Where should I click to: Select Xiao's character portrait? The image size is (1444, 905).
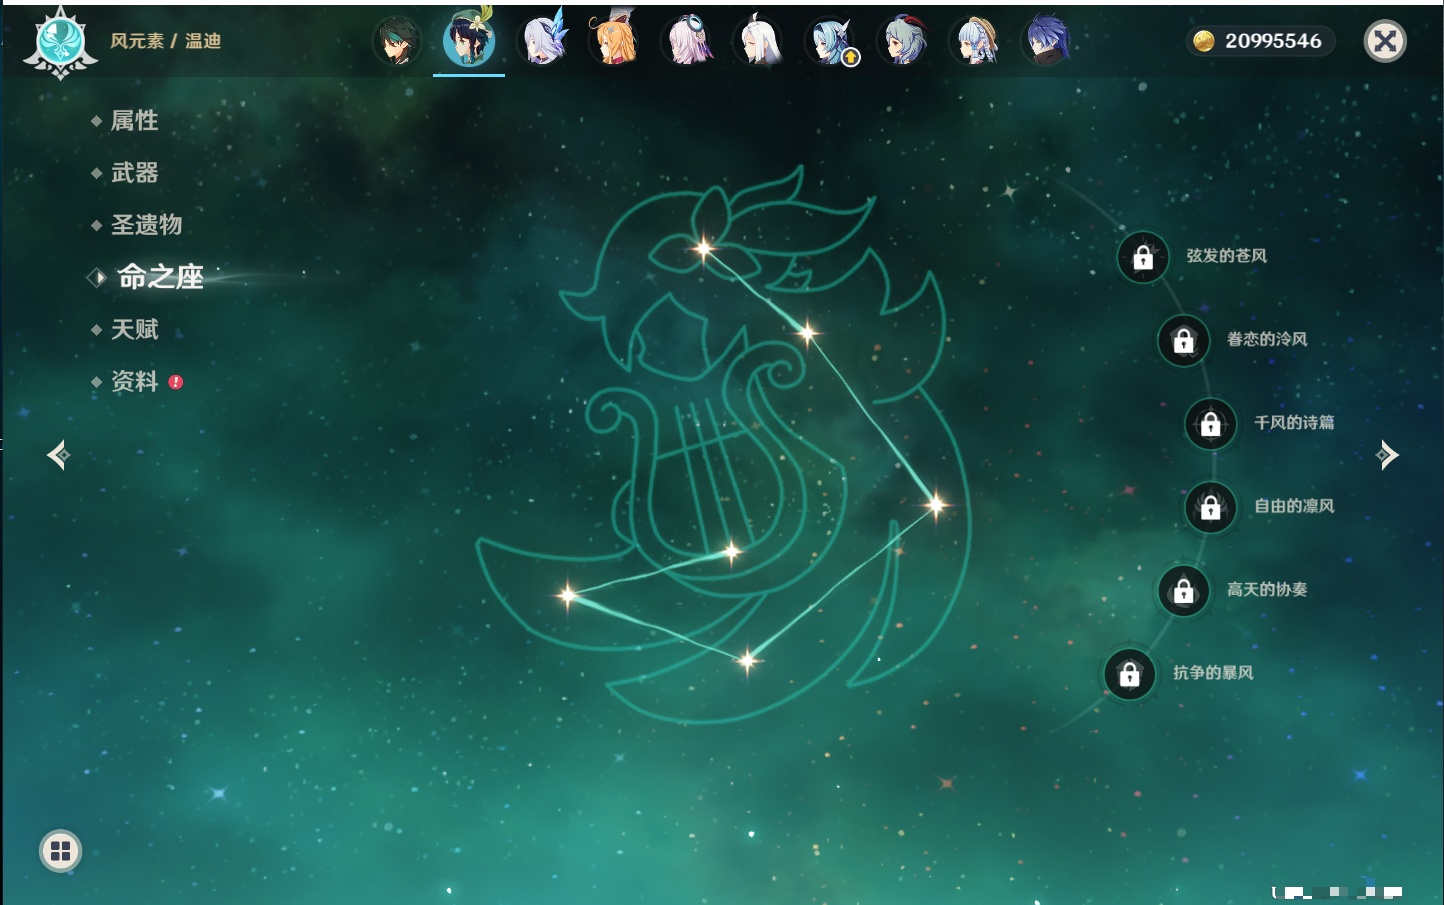[x=396, y=42]
